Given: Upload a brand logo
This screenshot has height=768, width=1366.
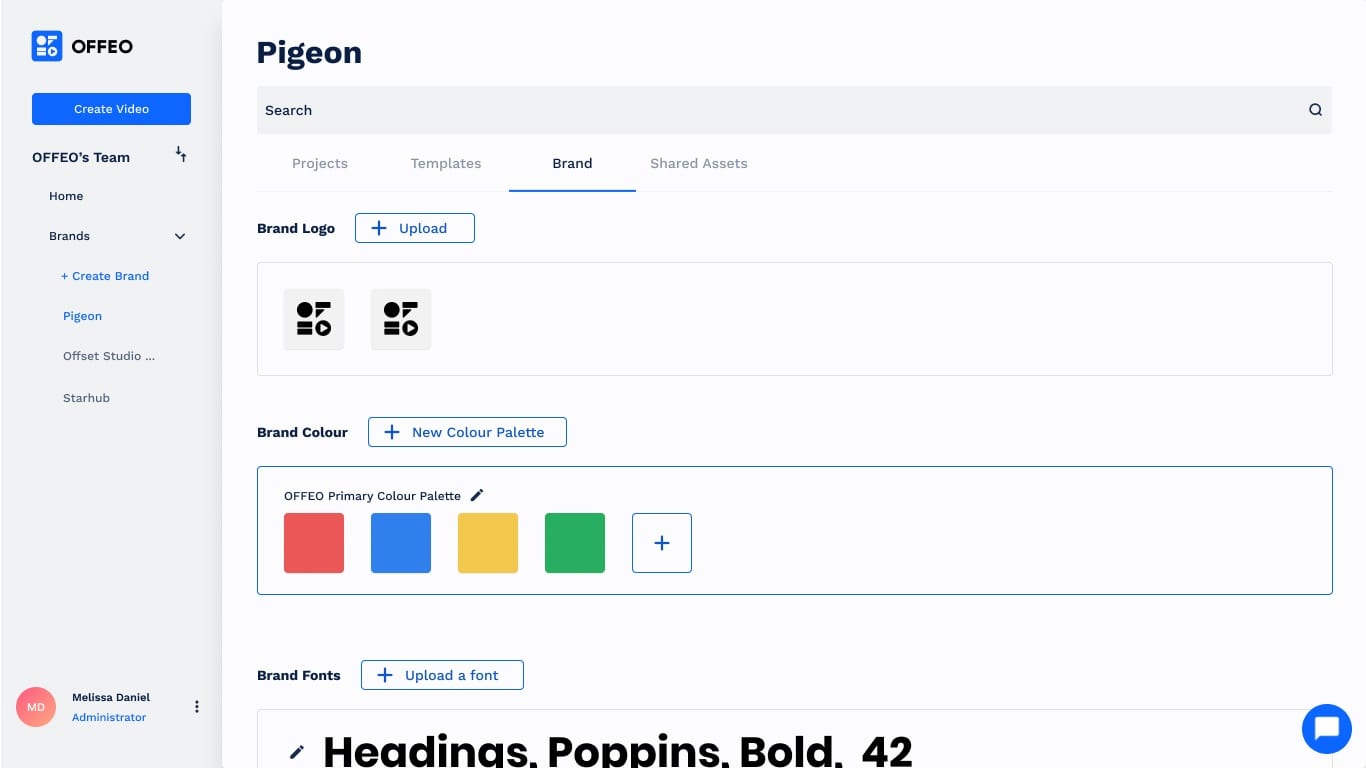Looking at the screenshot, I should [x=415, y=228].
